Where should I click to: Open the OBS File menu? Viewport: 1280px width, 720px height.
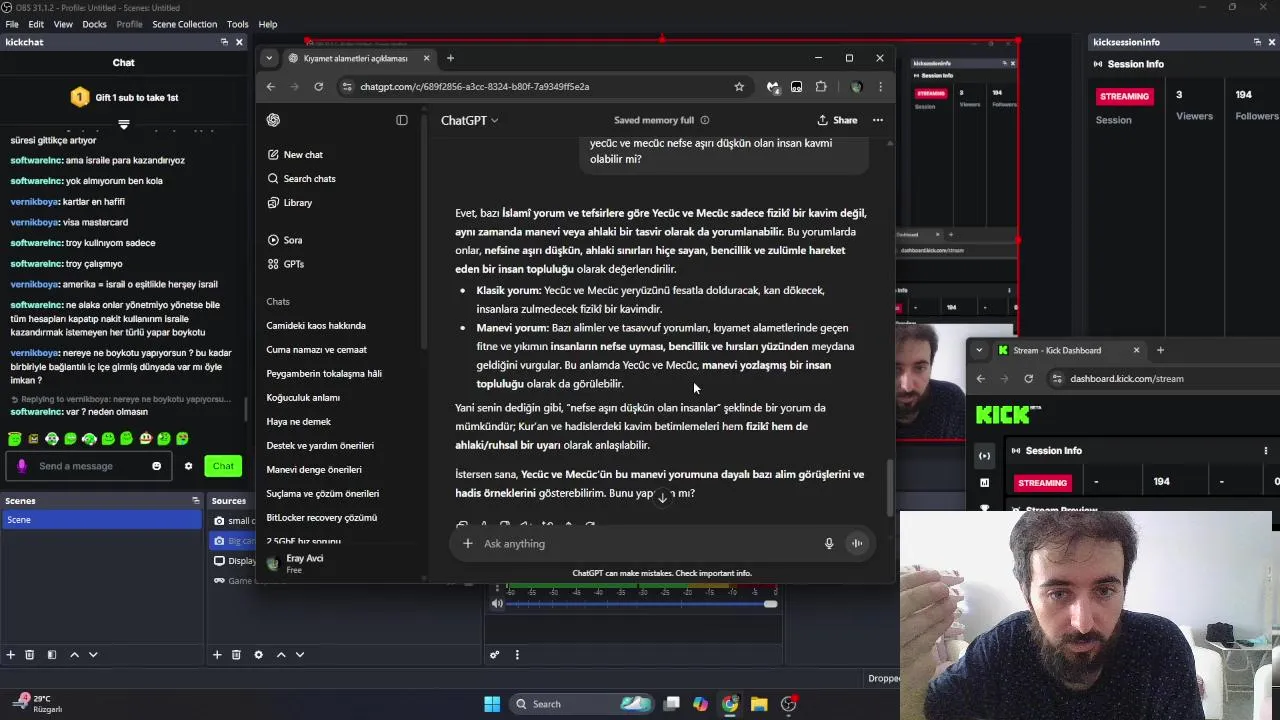coord(12,24)
